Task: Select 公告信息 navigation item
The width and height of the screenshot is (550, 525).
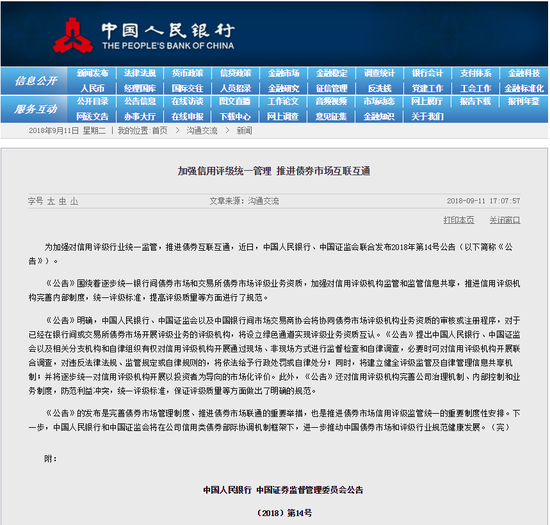Action: click(140, 101)
